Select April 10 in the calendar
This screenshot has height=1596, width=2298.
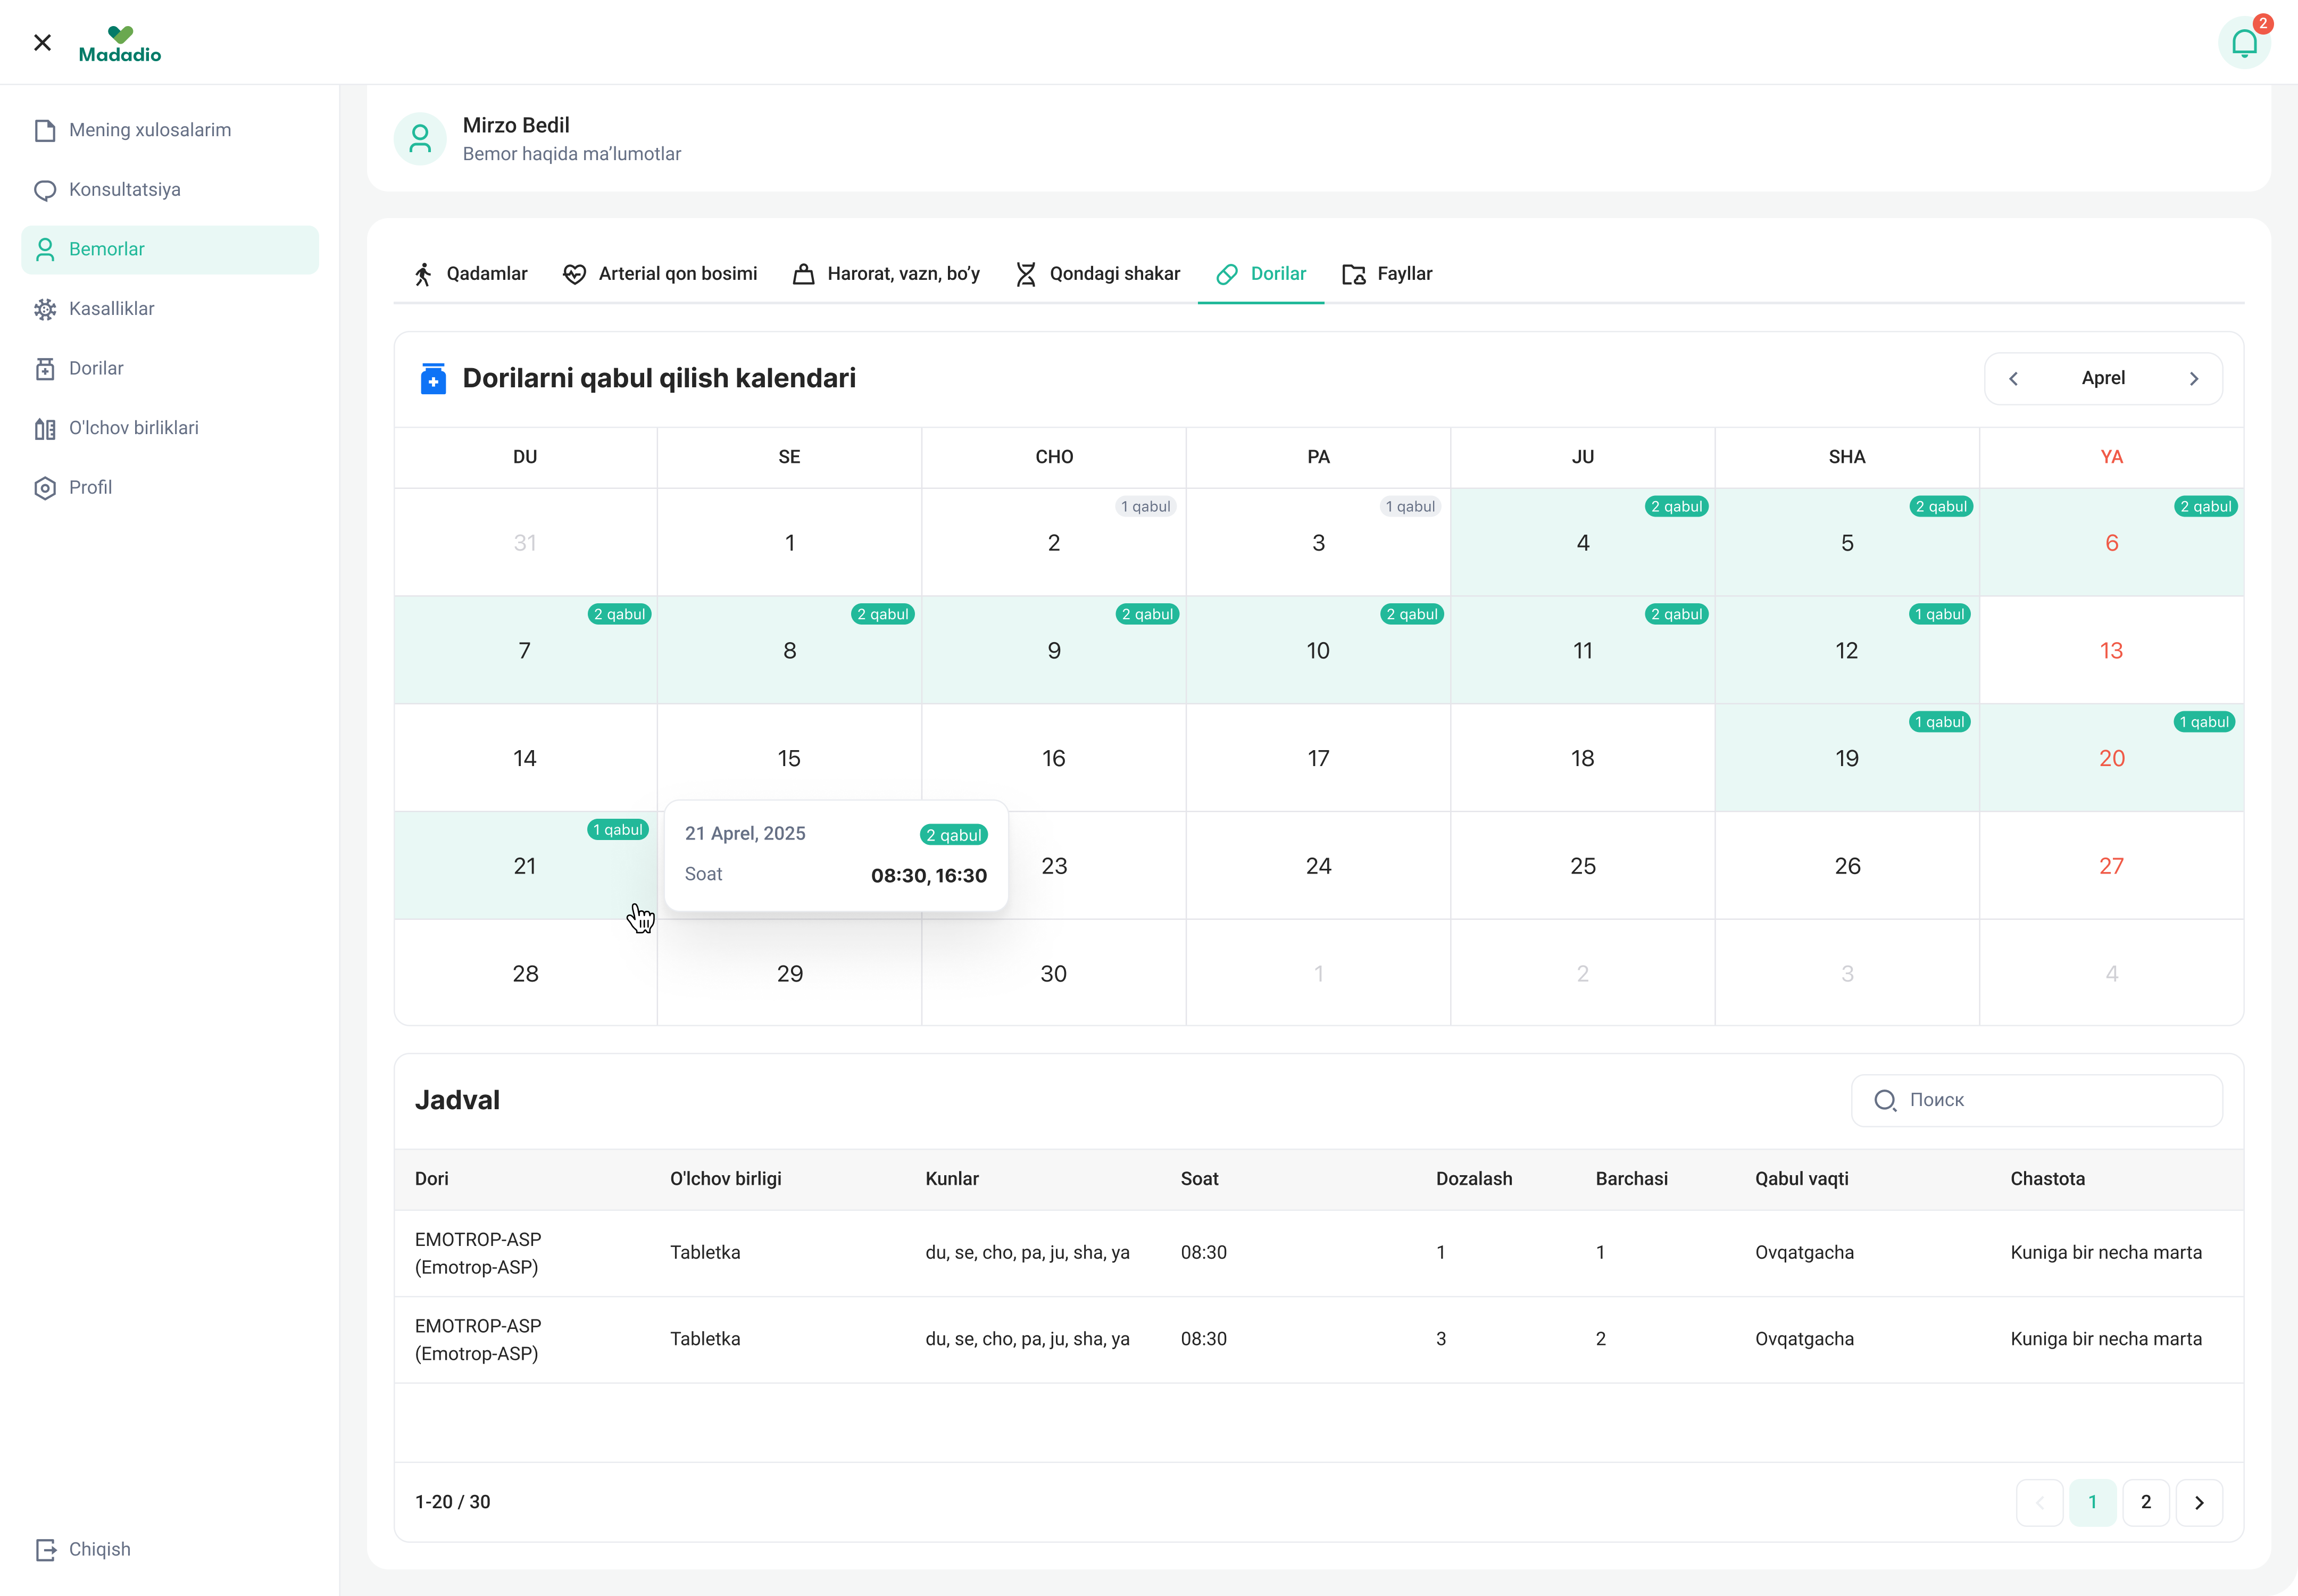(x=1317, y=651)
